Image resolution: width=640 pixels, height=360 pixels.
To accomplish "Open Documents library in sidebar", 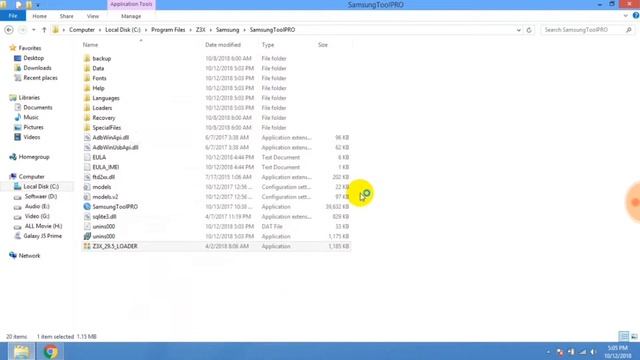I will tap(38, 107).
